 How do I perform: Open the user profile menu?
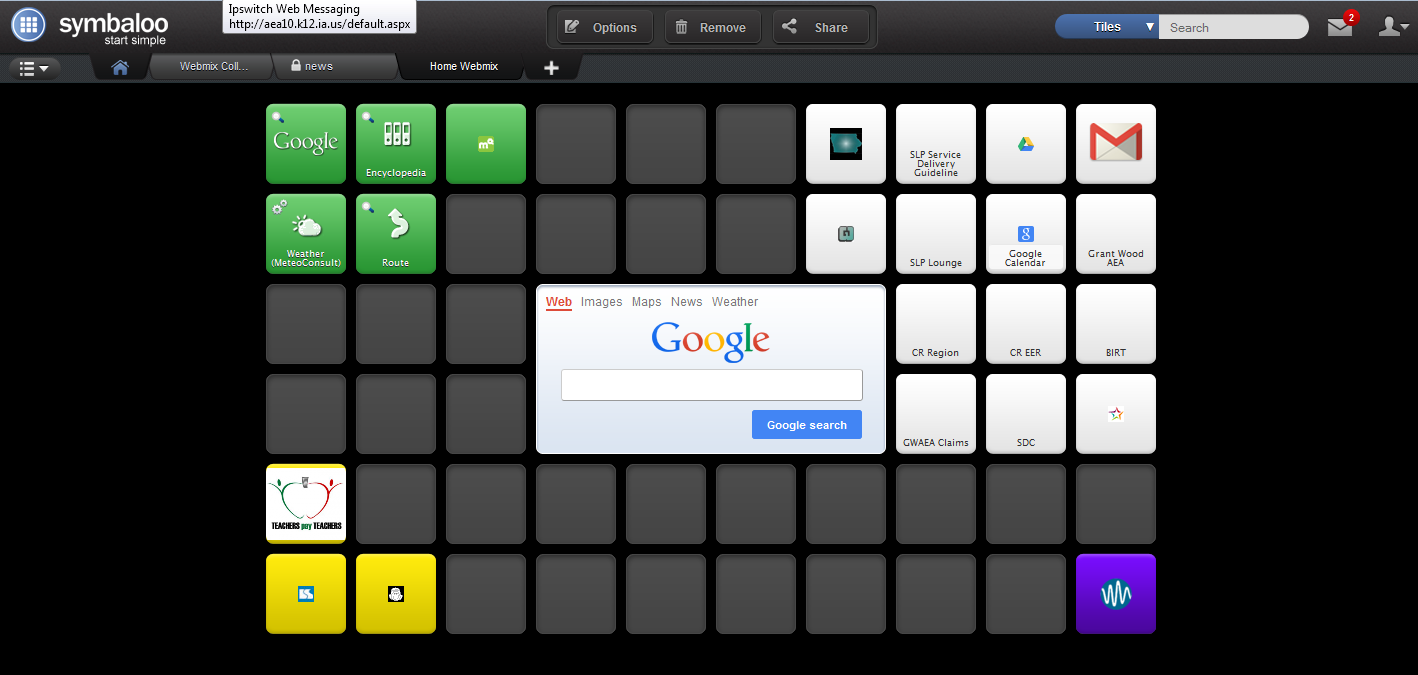tap(1393, 26)
